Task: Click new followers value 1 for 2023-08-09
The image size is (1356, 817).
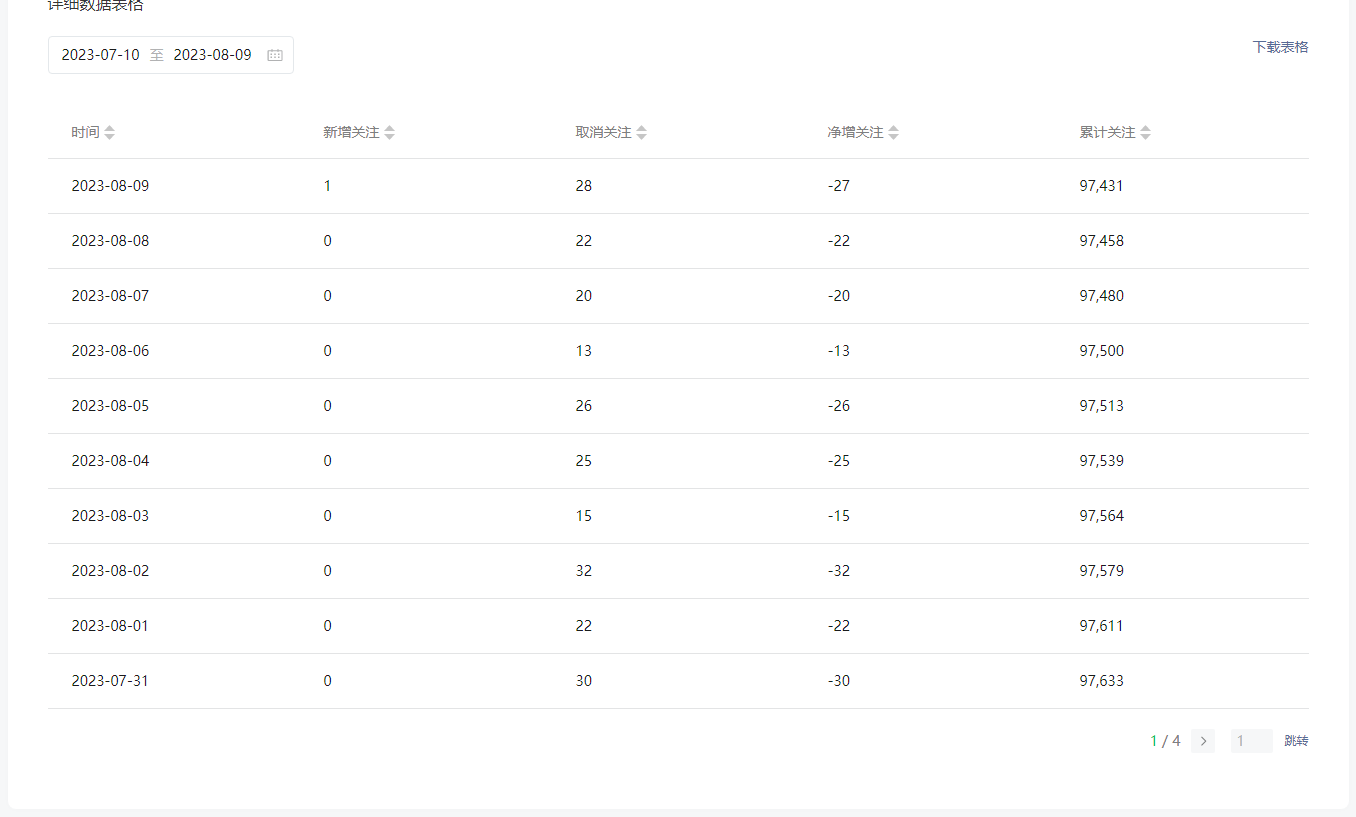Action: 327,186
